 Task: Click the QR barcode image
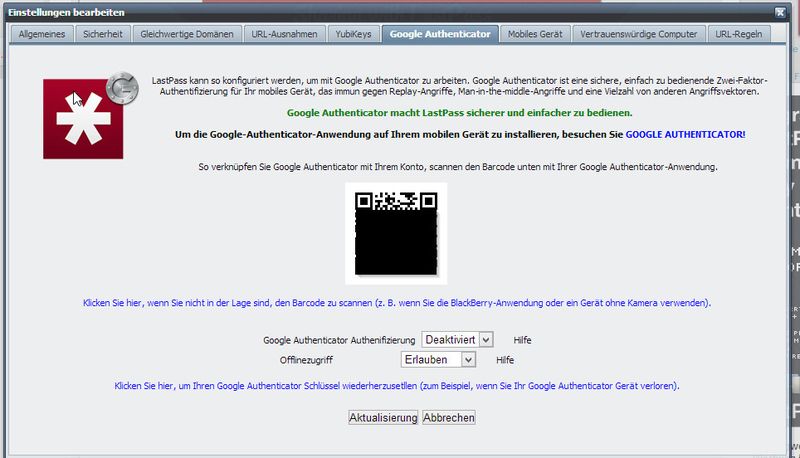396,234
